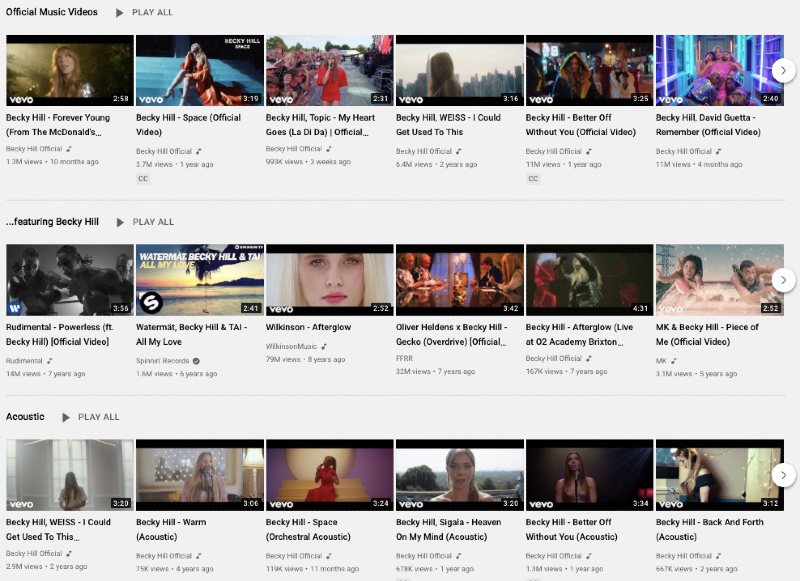The image size is (800, 581).
Task: Open Better Off Without You 3:25 thumbnail
Action: [x=589, y=70]
